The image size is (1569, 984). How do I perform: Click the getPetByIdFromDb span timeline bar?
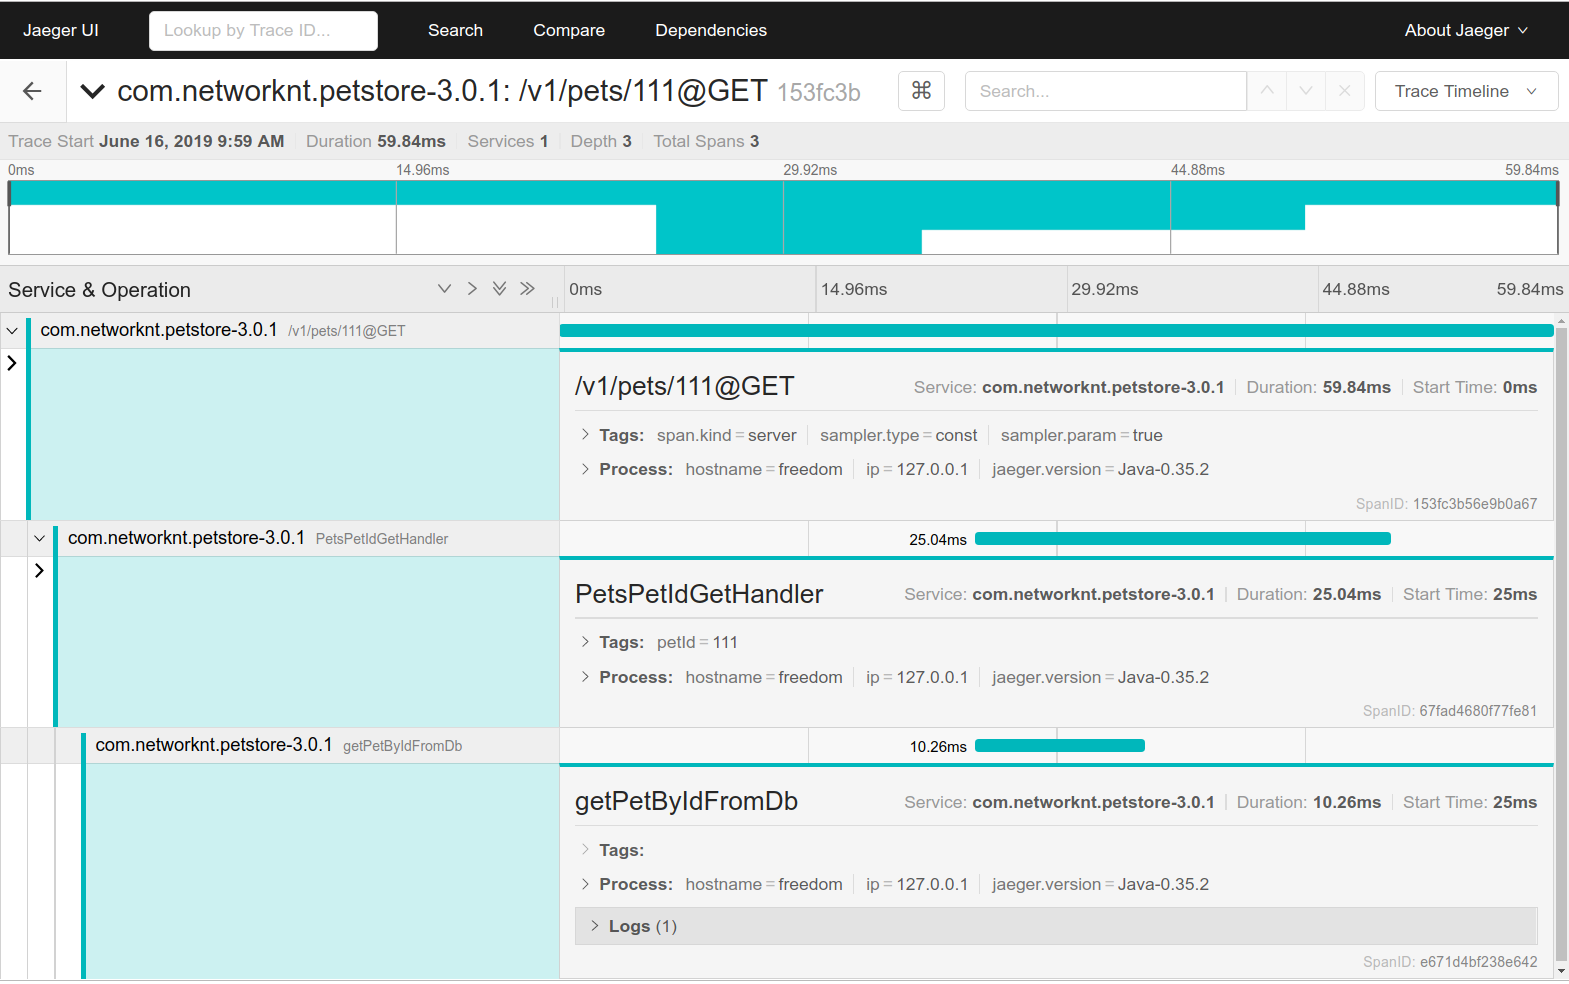[1059, 746]
